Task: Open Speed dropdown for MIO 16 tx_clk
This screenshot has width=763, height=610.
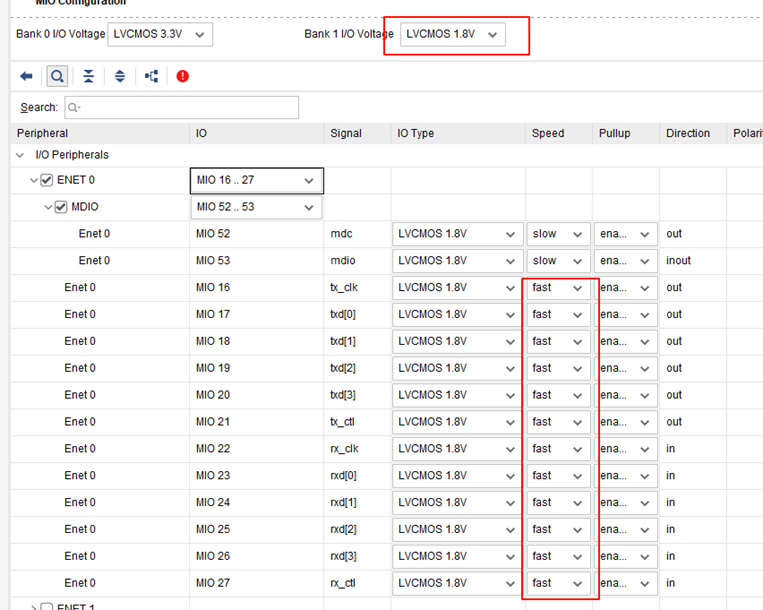Action: 558,288
